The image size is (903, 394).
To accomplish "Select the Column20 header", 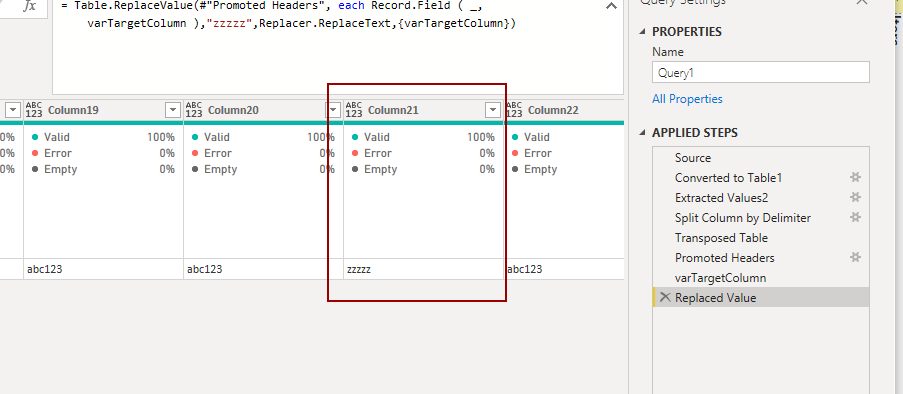I will 263,109.
